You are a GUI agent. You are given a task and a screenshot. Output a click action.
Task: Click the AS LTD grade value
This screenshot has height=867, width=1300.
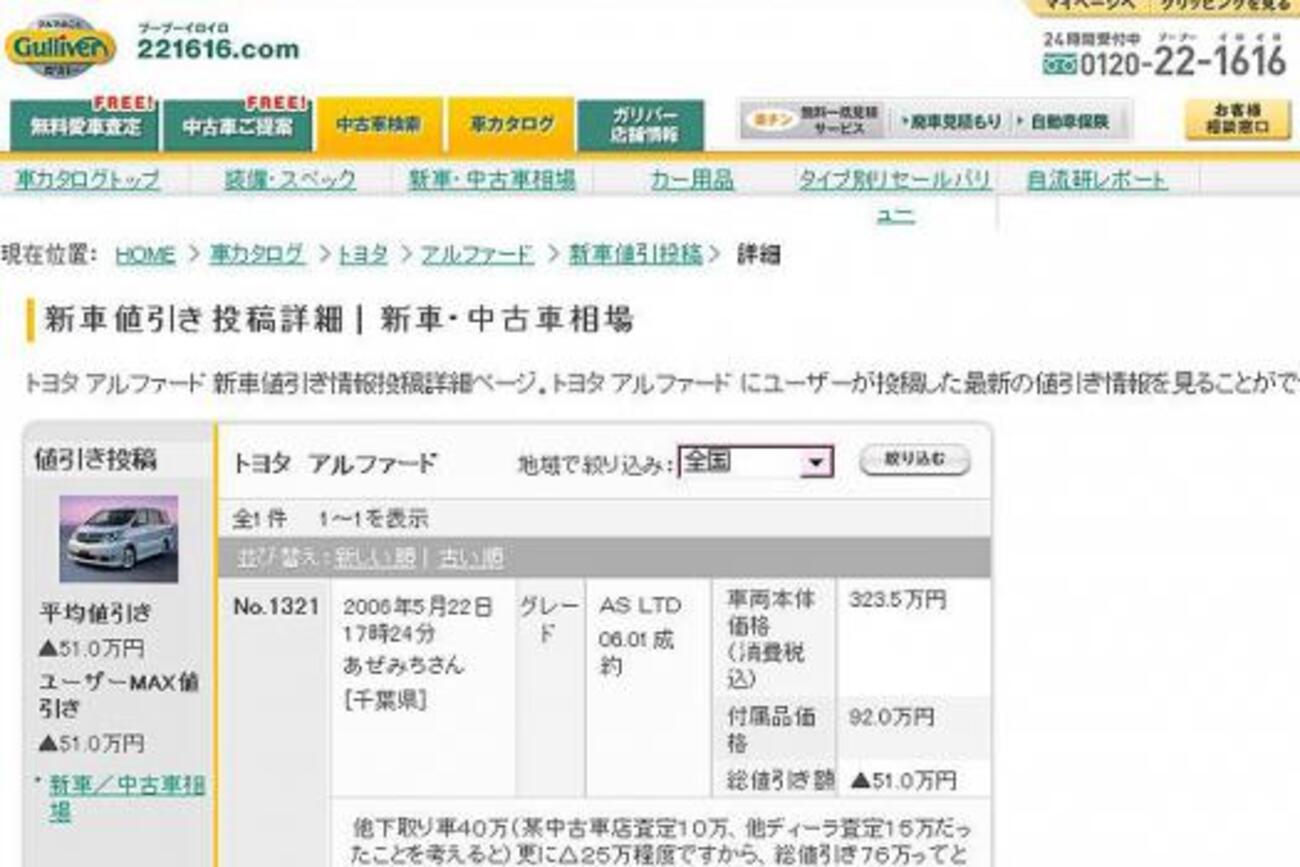[640, 606]
